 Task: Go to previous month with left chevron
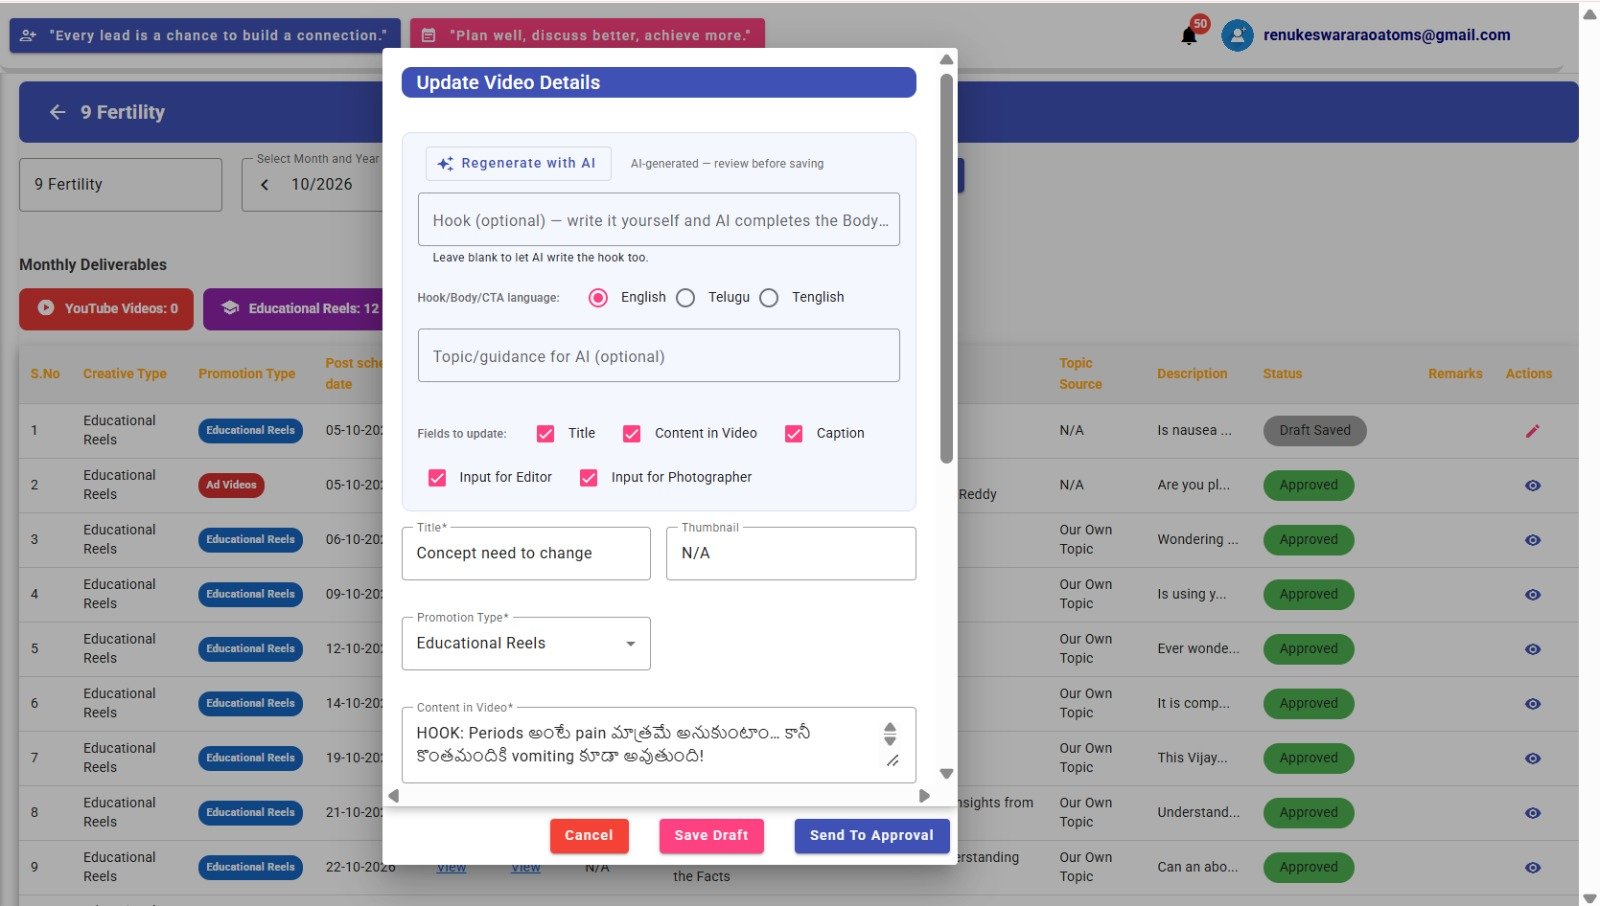[x=265, y=185]
